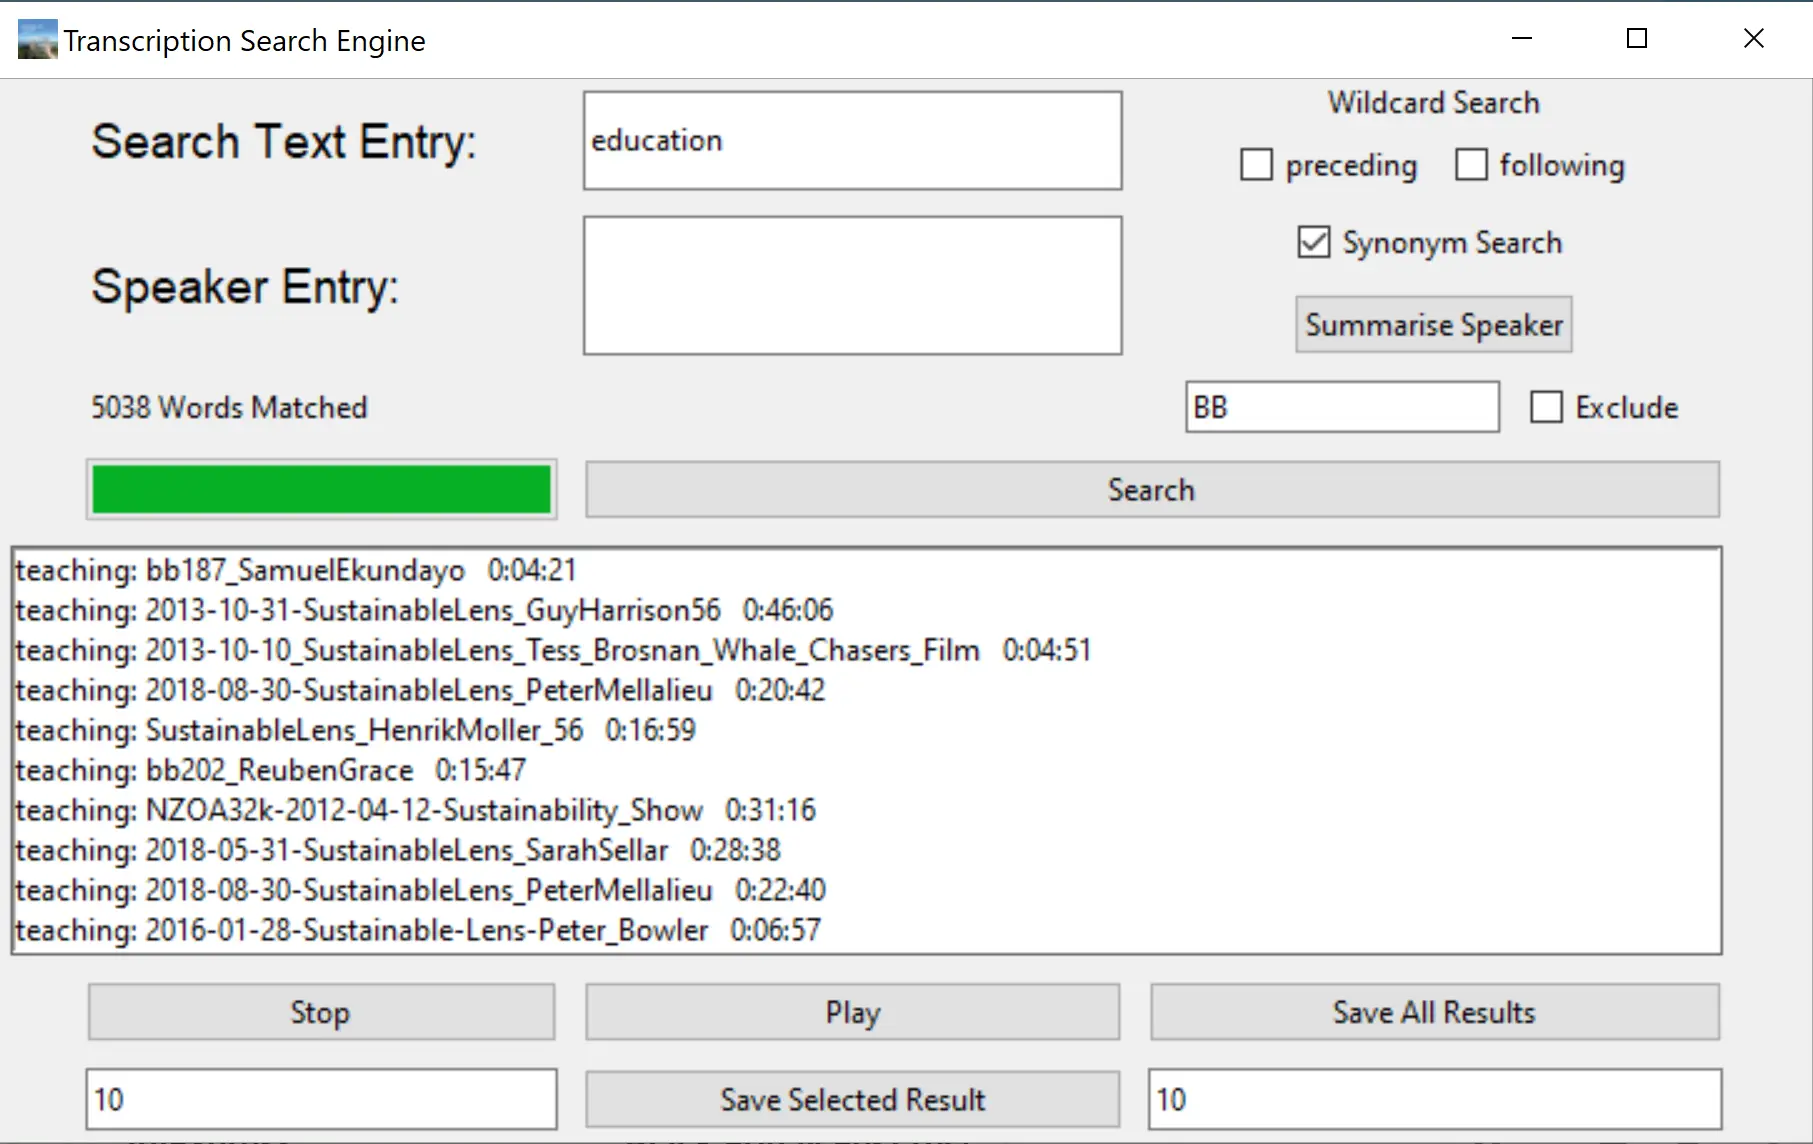Viewport: 1813px width, 1144px height.
Task: Enable the following wildcard checkbox
Action: [1471, 165]
